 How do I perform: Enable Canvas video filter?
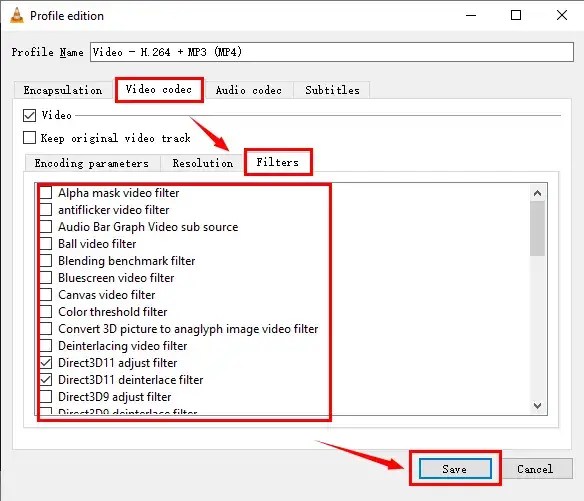pyautogui.click(x=46, y=295)
